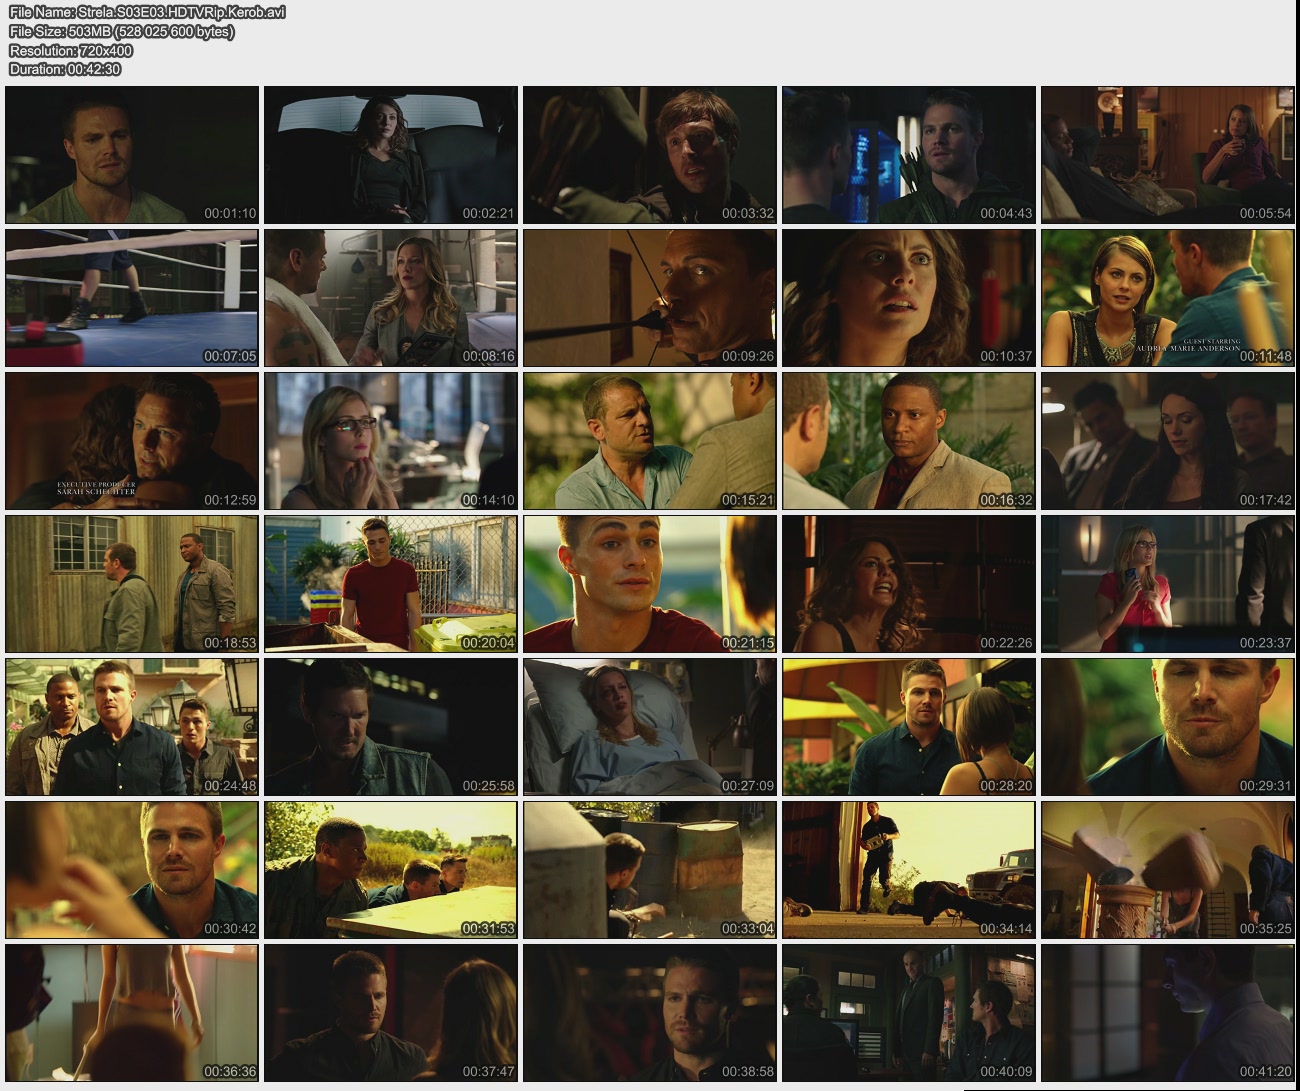Click the File Size 503MB text
1300x1091 pixels.
[121, 31]
